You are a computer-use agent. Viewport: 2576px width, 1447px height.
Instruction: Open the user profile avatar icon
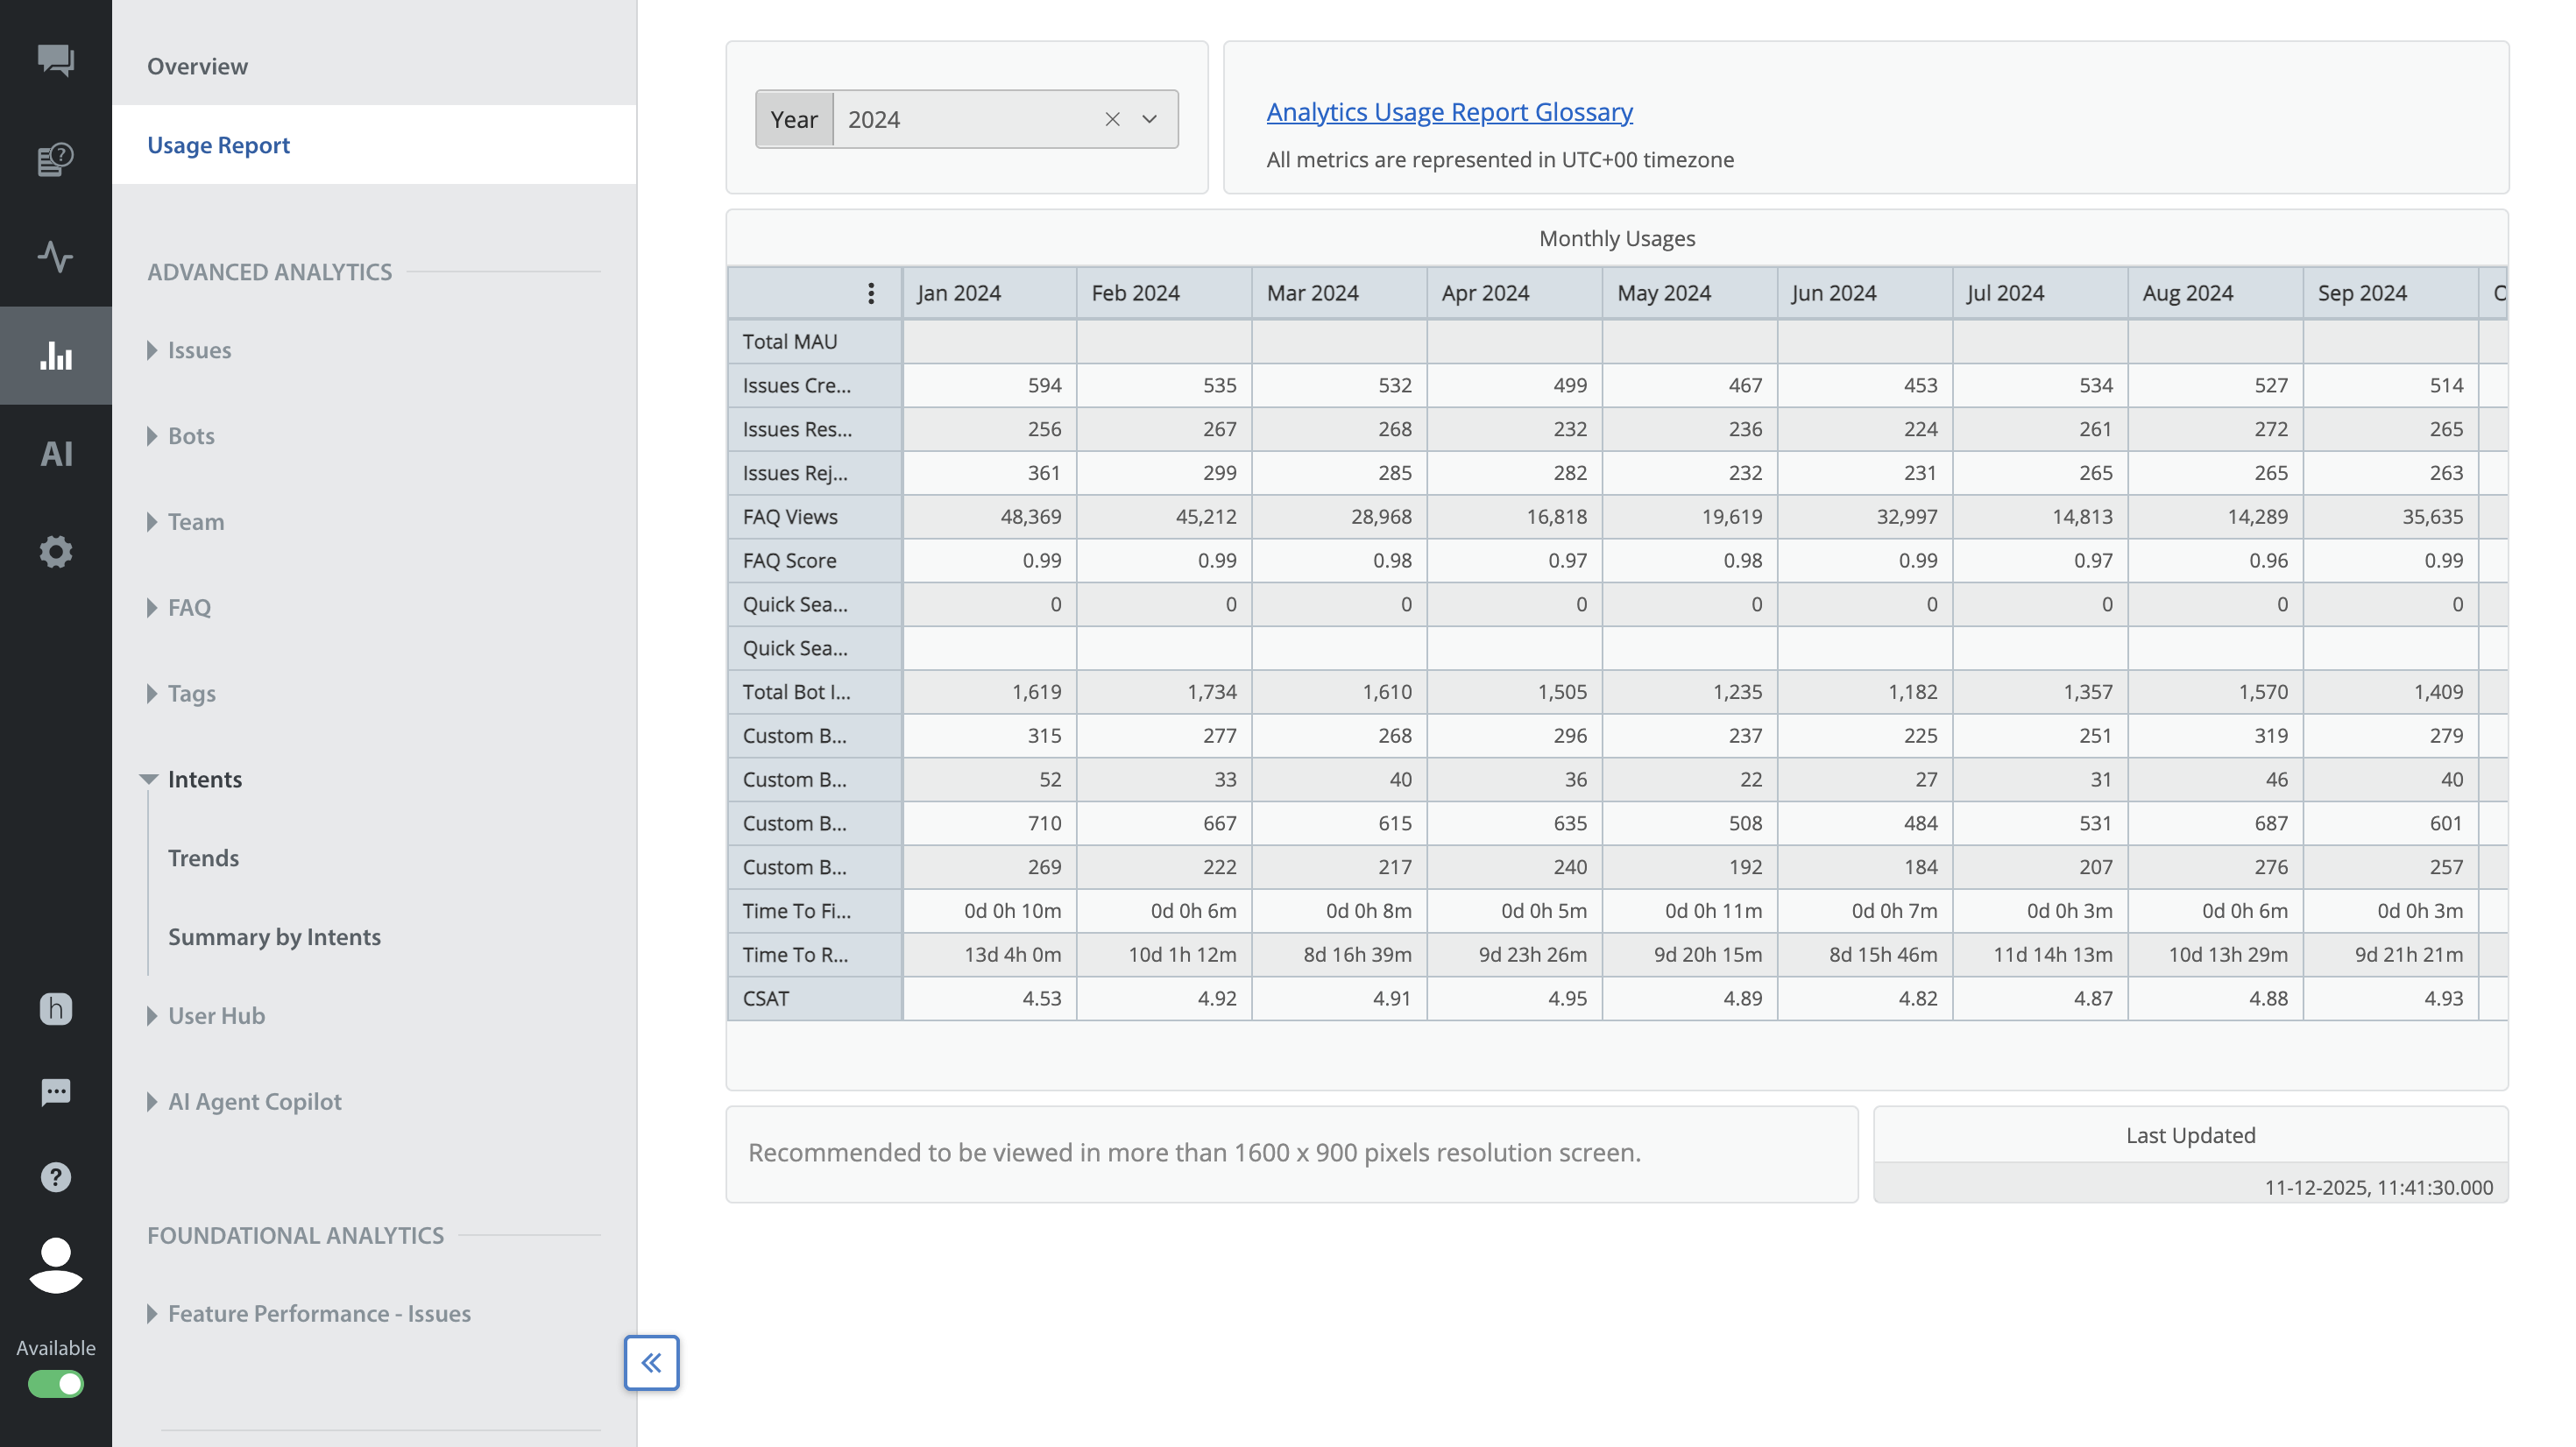(55, 1265)
